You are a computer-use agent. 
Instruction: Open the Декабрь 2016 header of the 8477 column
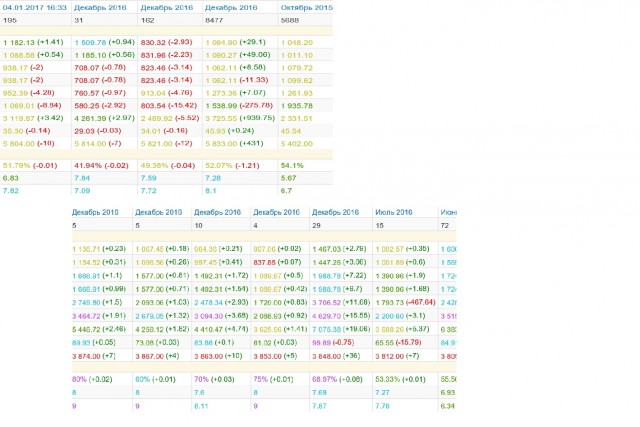point(231,7)
